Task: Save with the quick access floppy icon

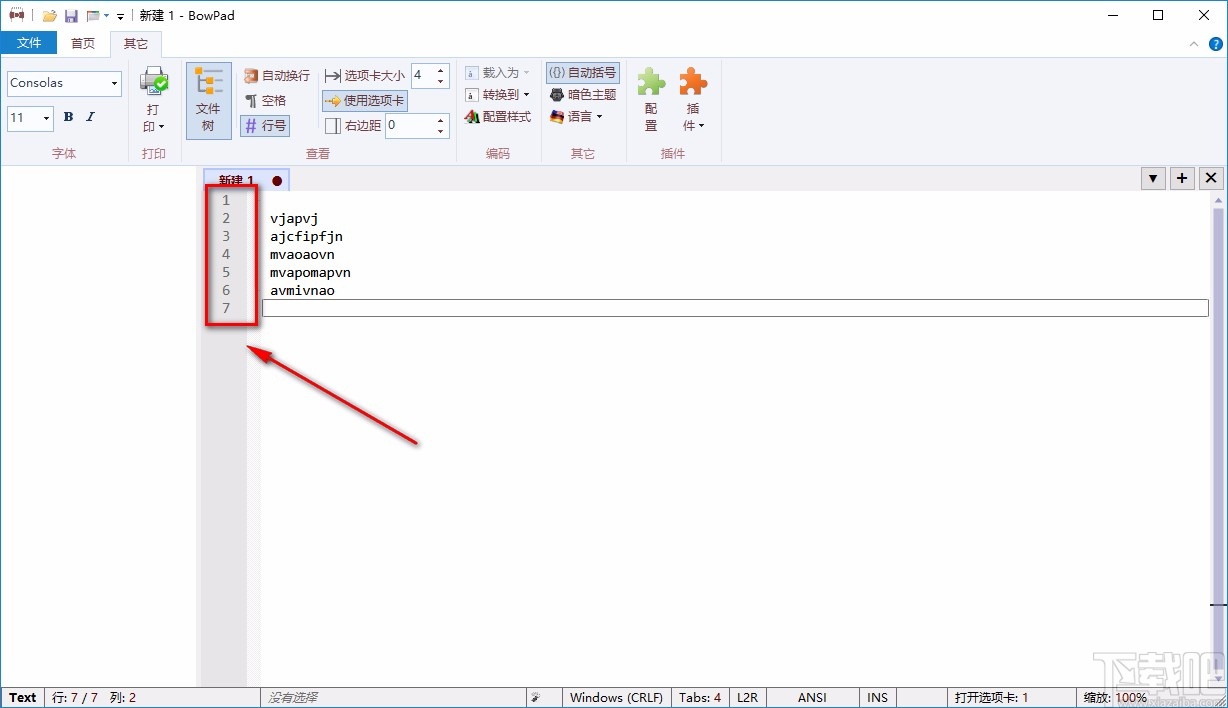Action: click(x=71, y=16)
